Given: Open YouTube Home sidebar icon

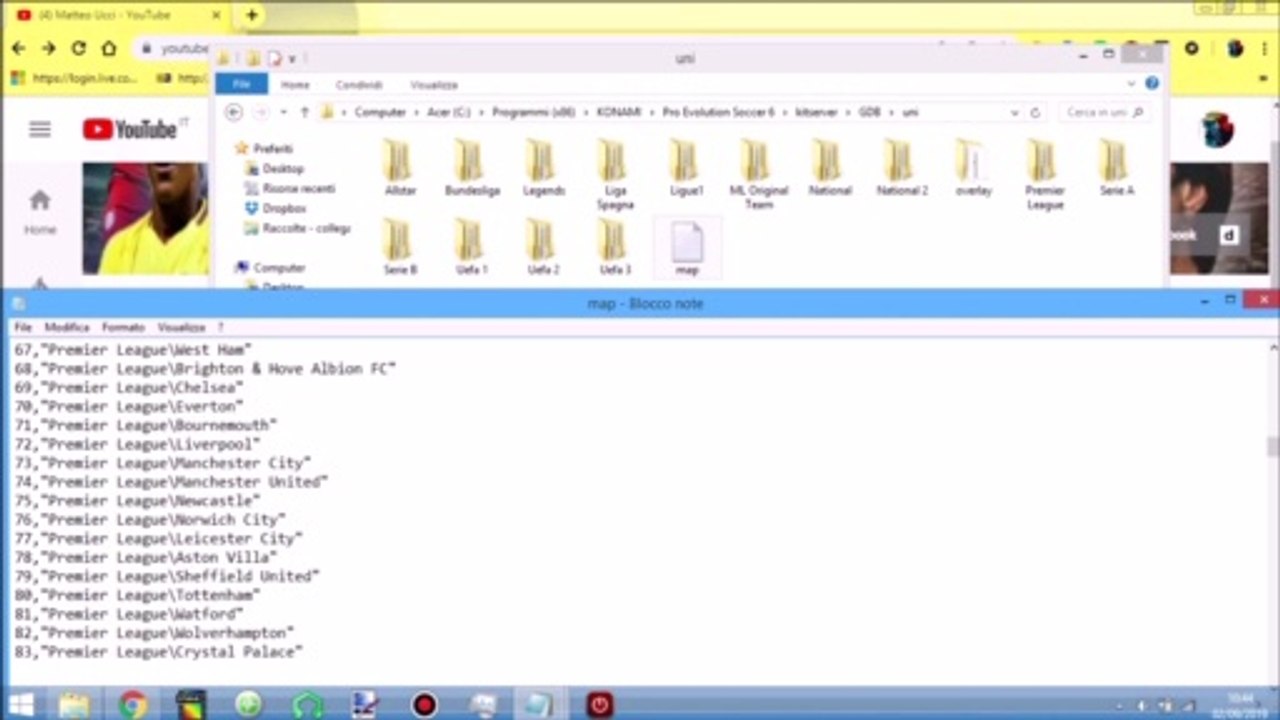Looking at the screenshot, I should point(40,211).
